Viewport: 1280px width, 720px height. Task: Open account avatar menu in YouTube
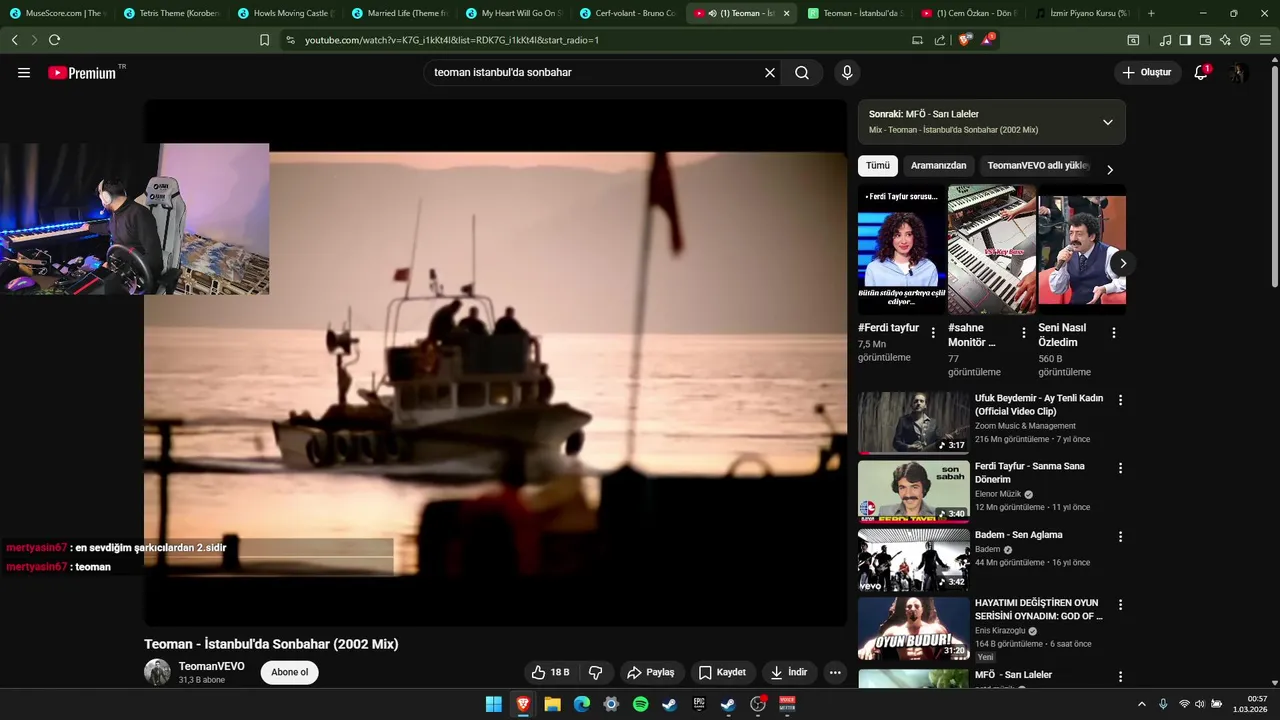tap(1238, 73)
